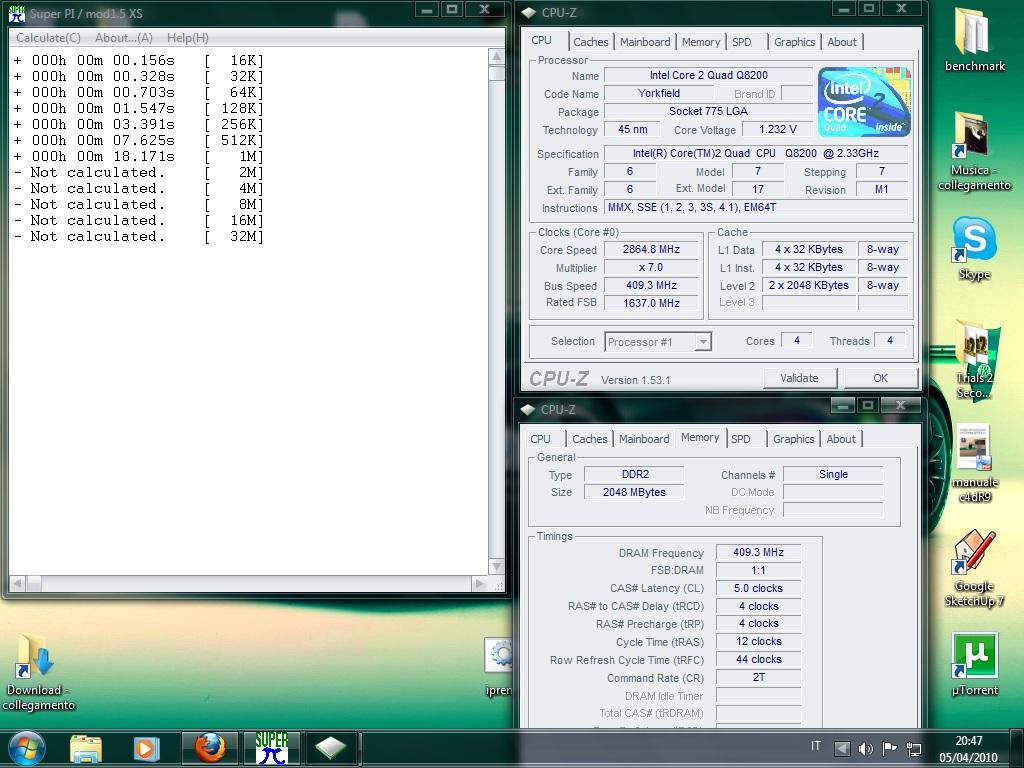Switch to Memory tab in top CPU-Z
The height and width of the screenshot is (768, 1024).
pos(701,42)
